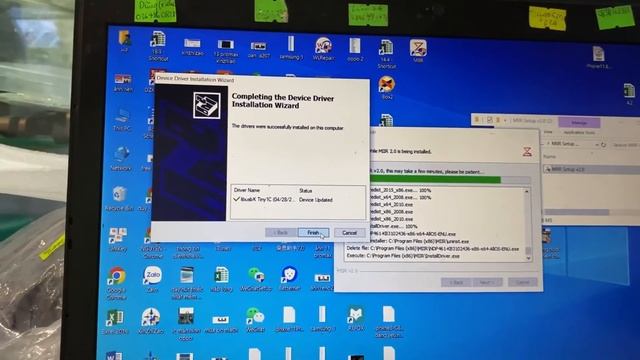Open the Recycle Bin desktop icon
Image resolution: width=640 pixels, height=360 pixels.
119,198
